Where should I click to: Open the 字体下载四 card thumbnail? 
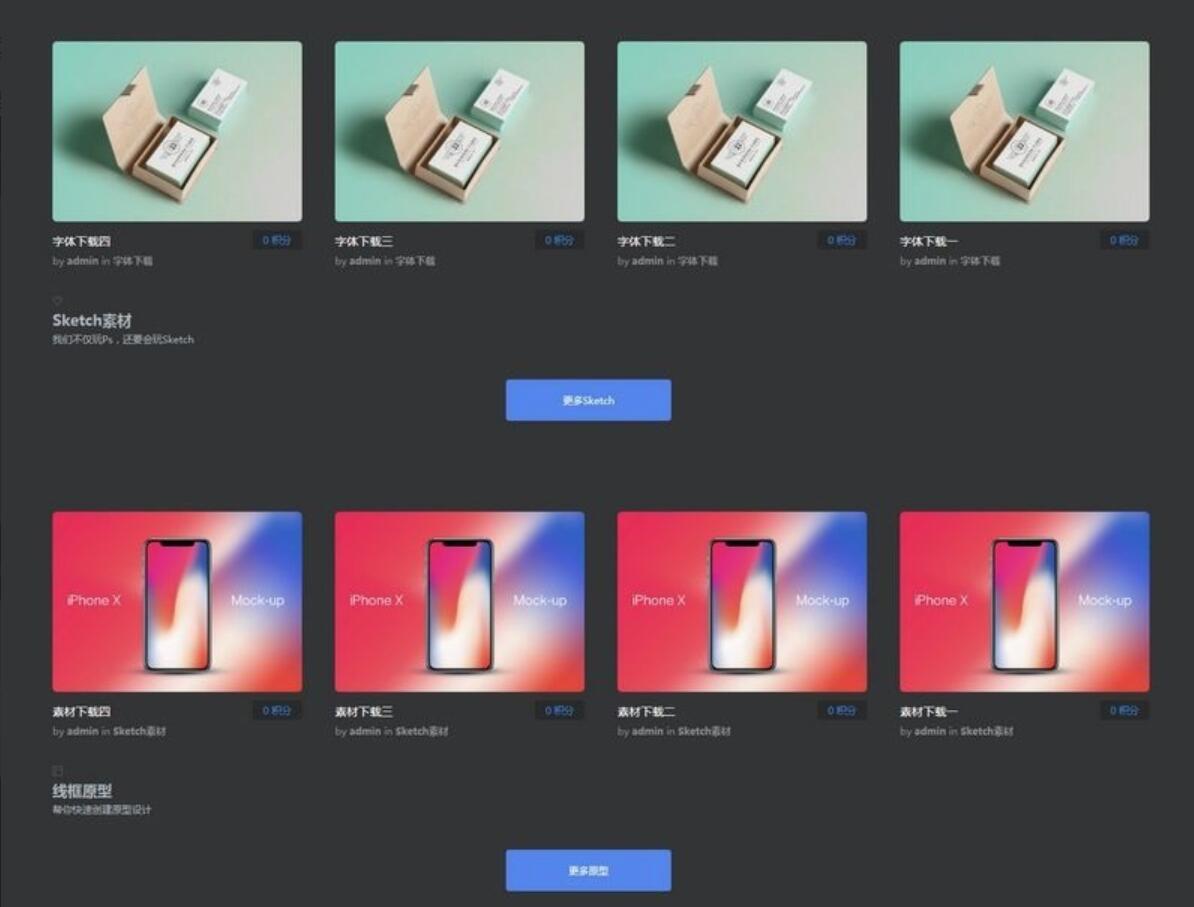pyautogui.click(x=177, y=131)
